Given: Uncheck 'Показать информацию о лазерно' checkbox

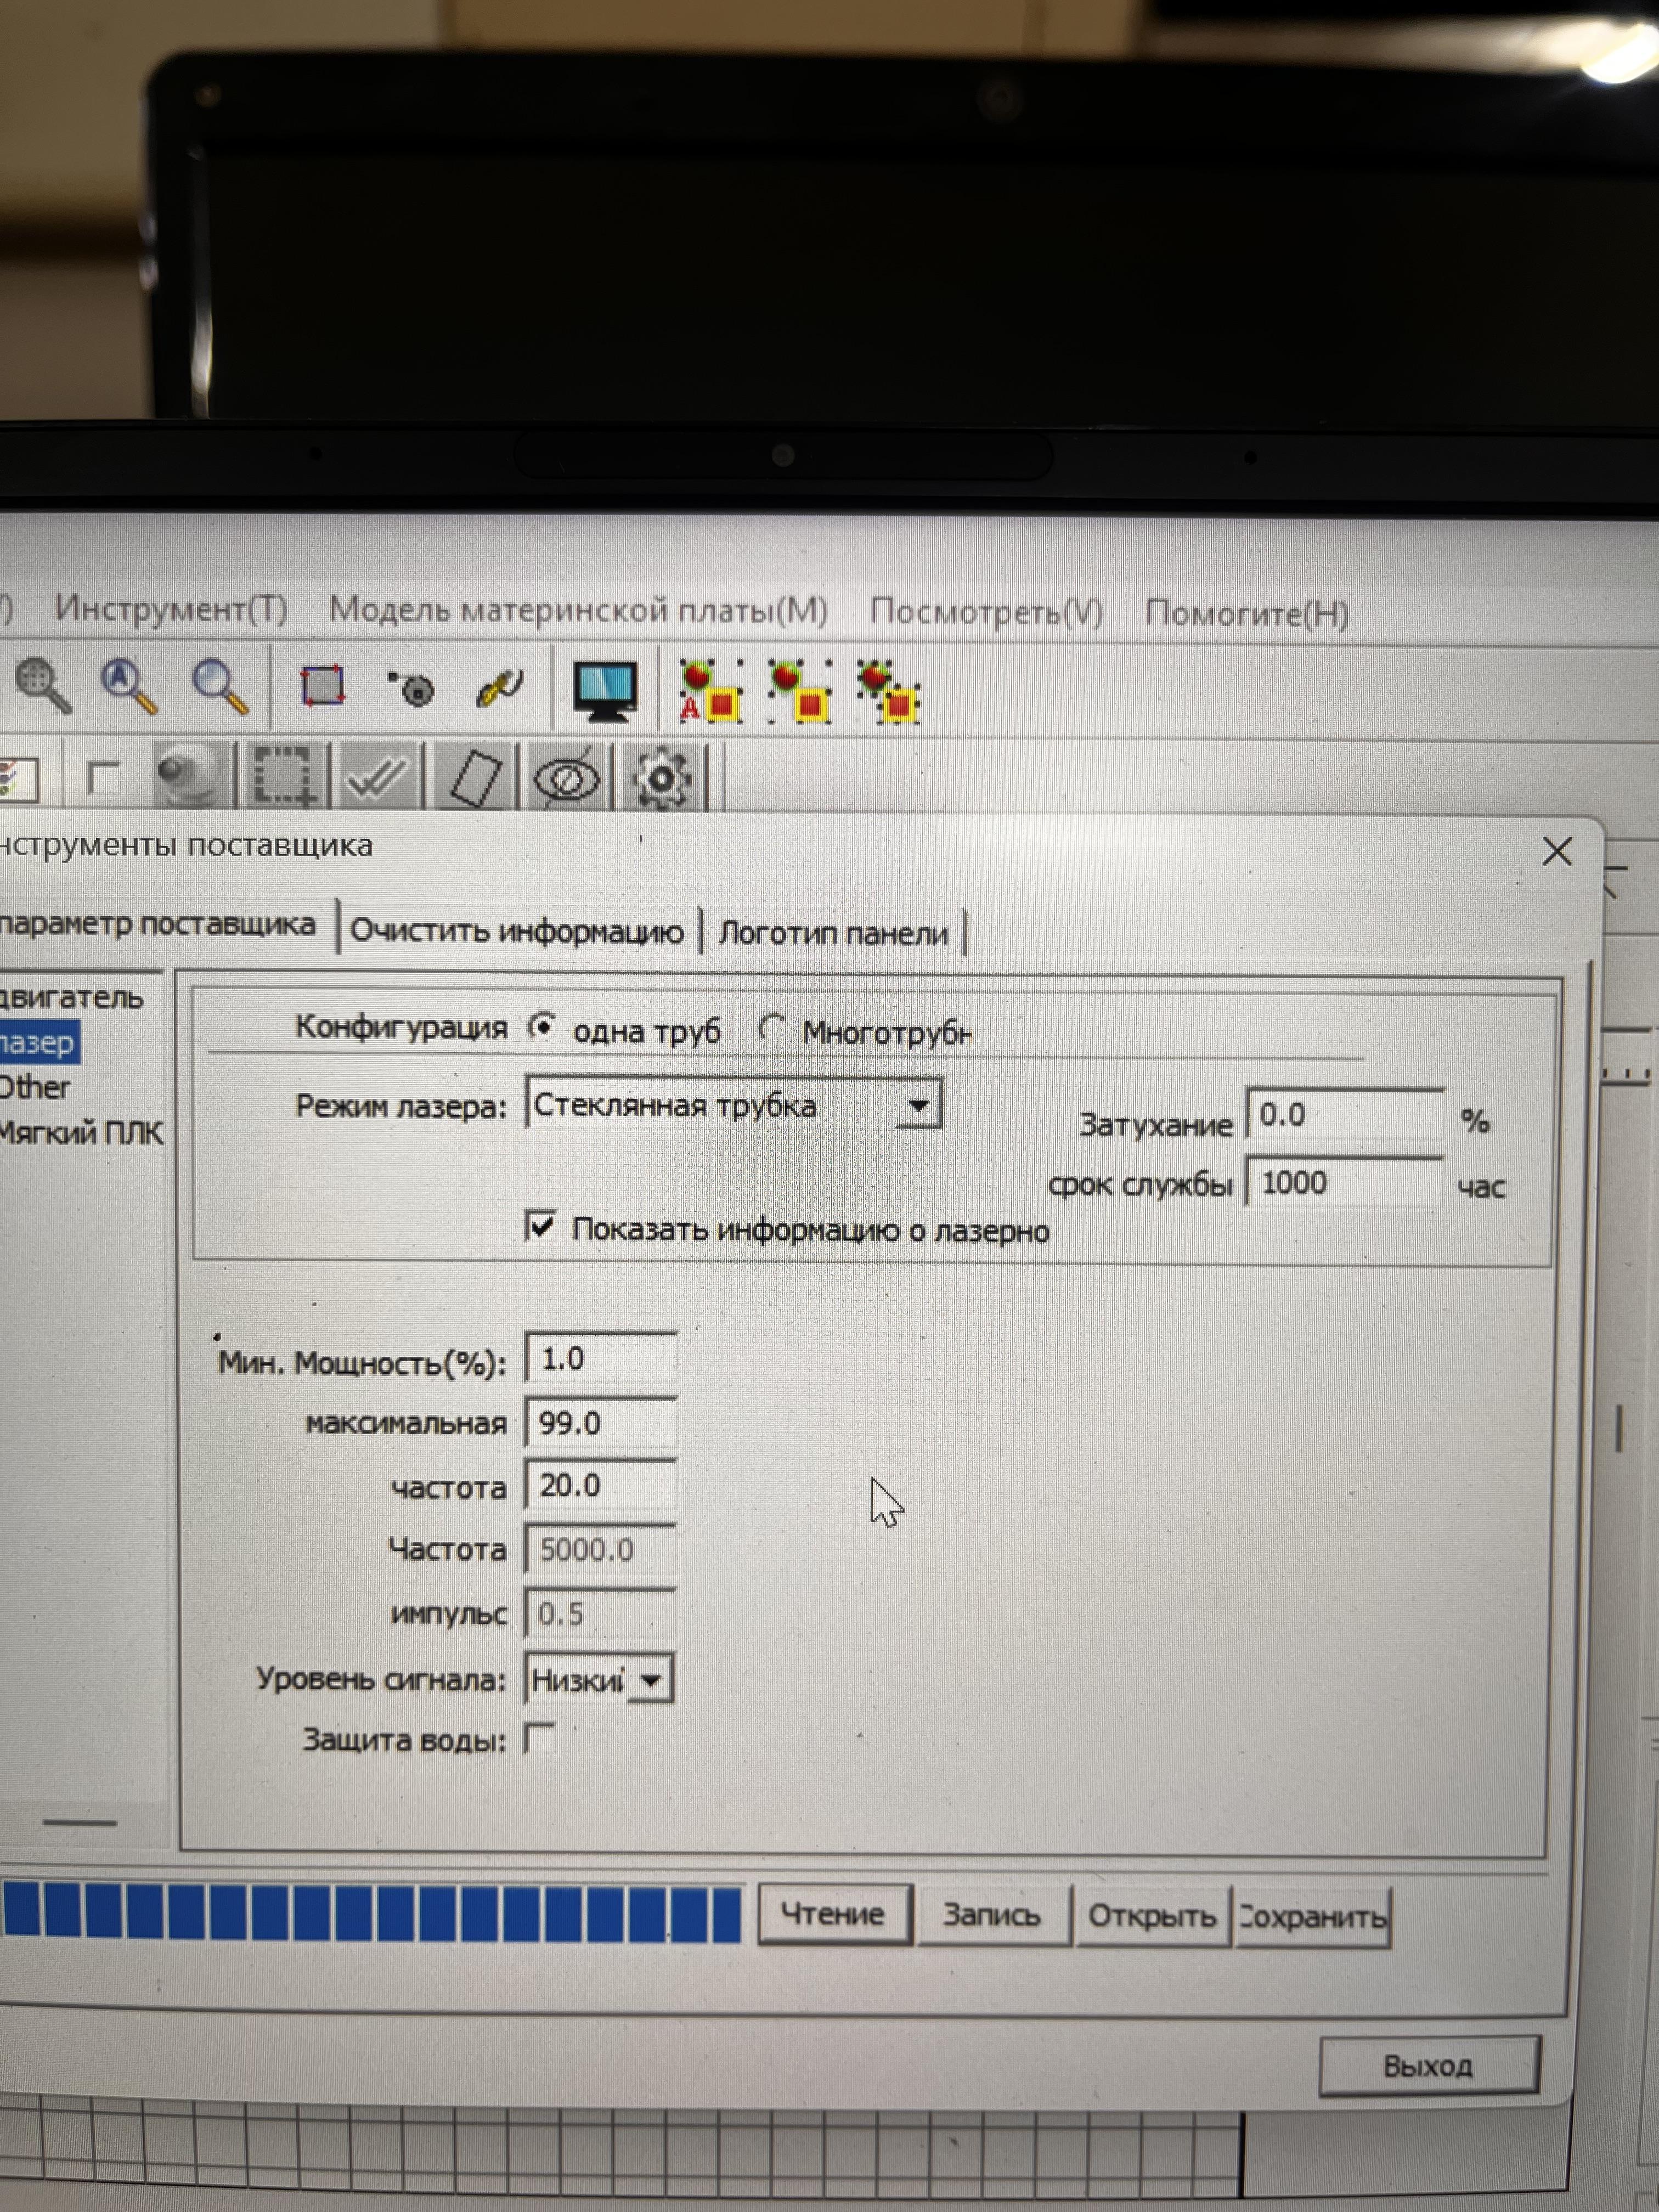Looking at the screenshot, I should click(x=540, y=1226).
